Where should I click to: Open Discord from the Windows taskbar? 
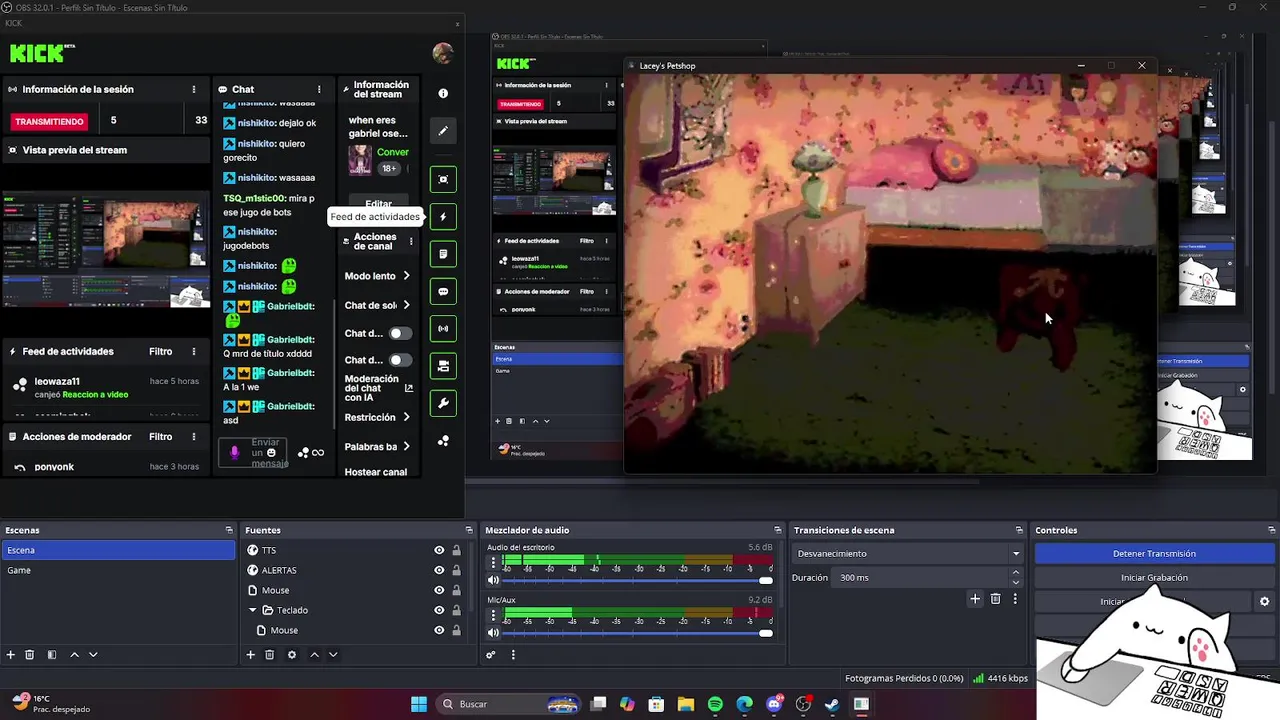(x=773, y=704)
